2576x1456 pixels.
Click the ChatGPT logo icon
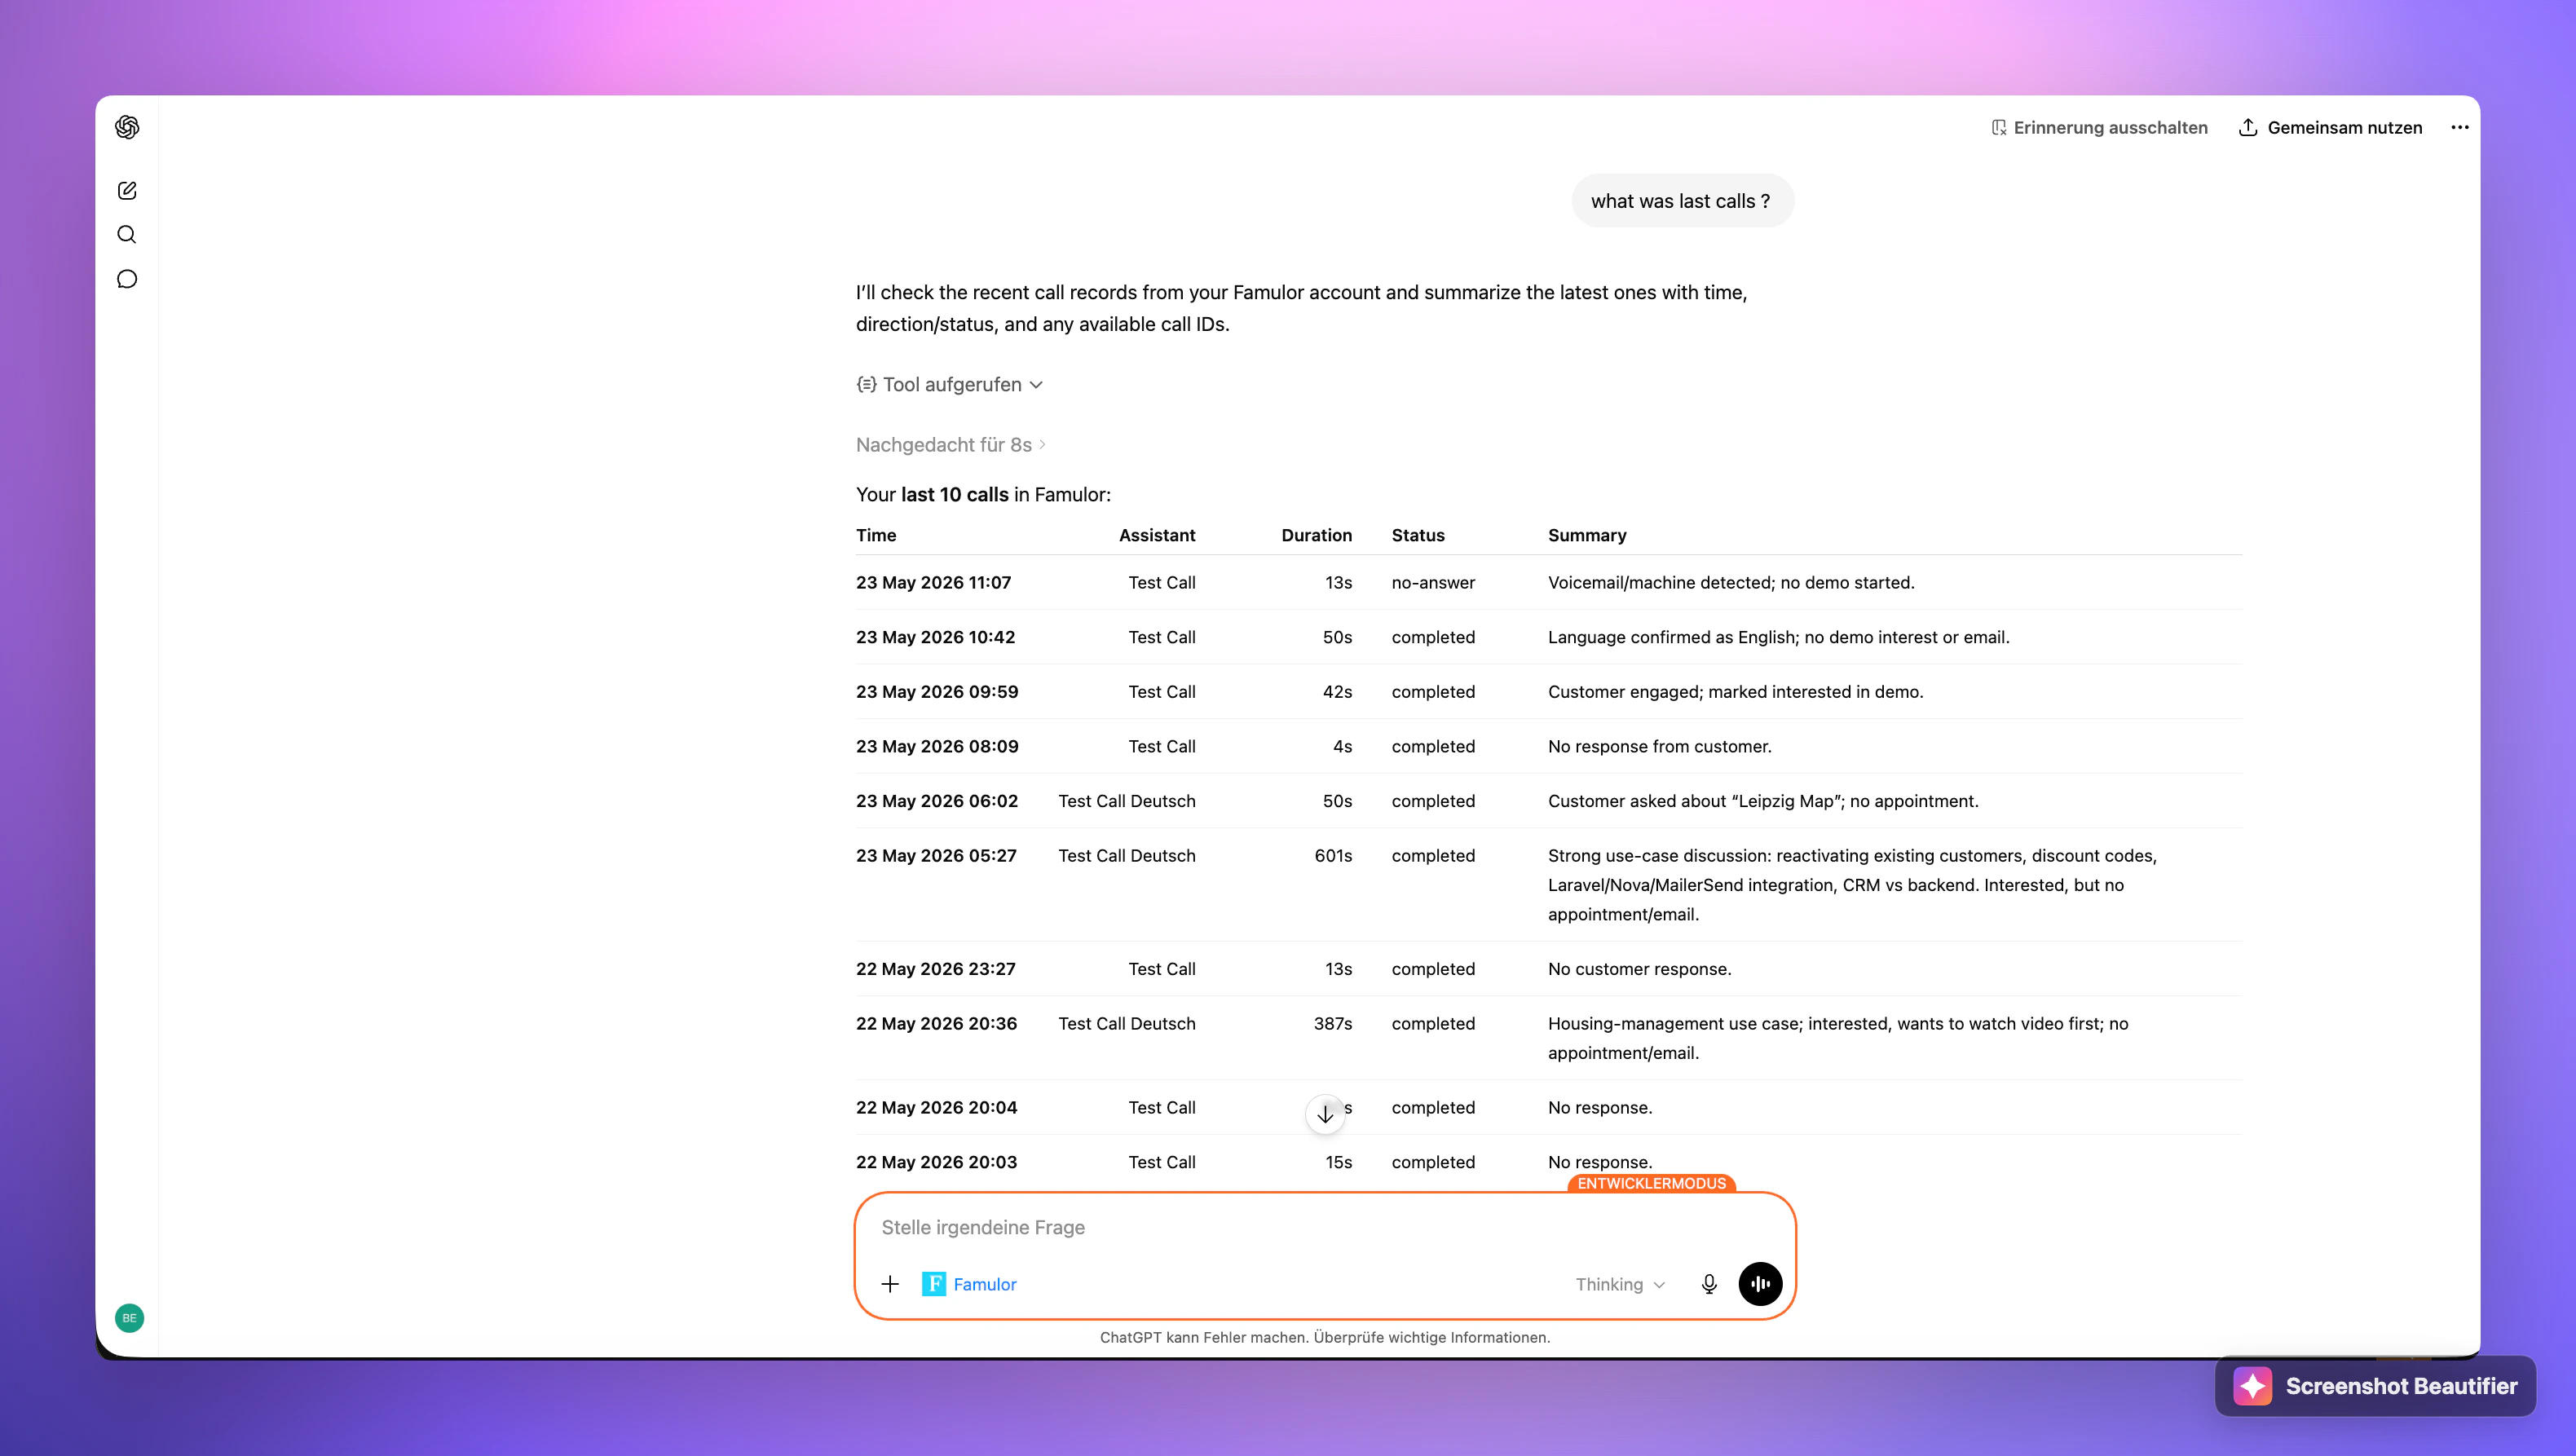pos(127,127)
